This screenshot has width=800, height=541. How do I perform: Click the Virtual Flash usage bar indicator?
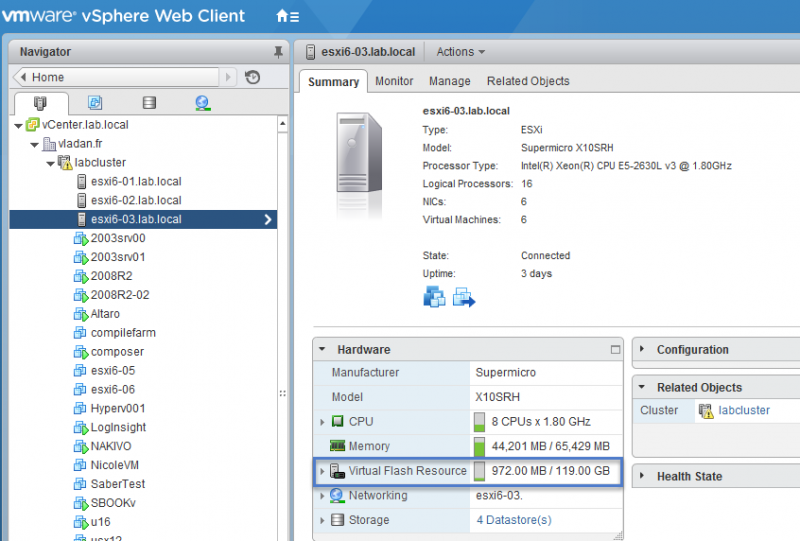click(x=479, y=471)
